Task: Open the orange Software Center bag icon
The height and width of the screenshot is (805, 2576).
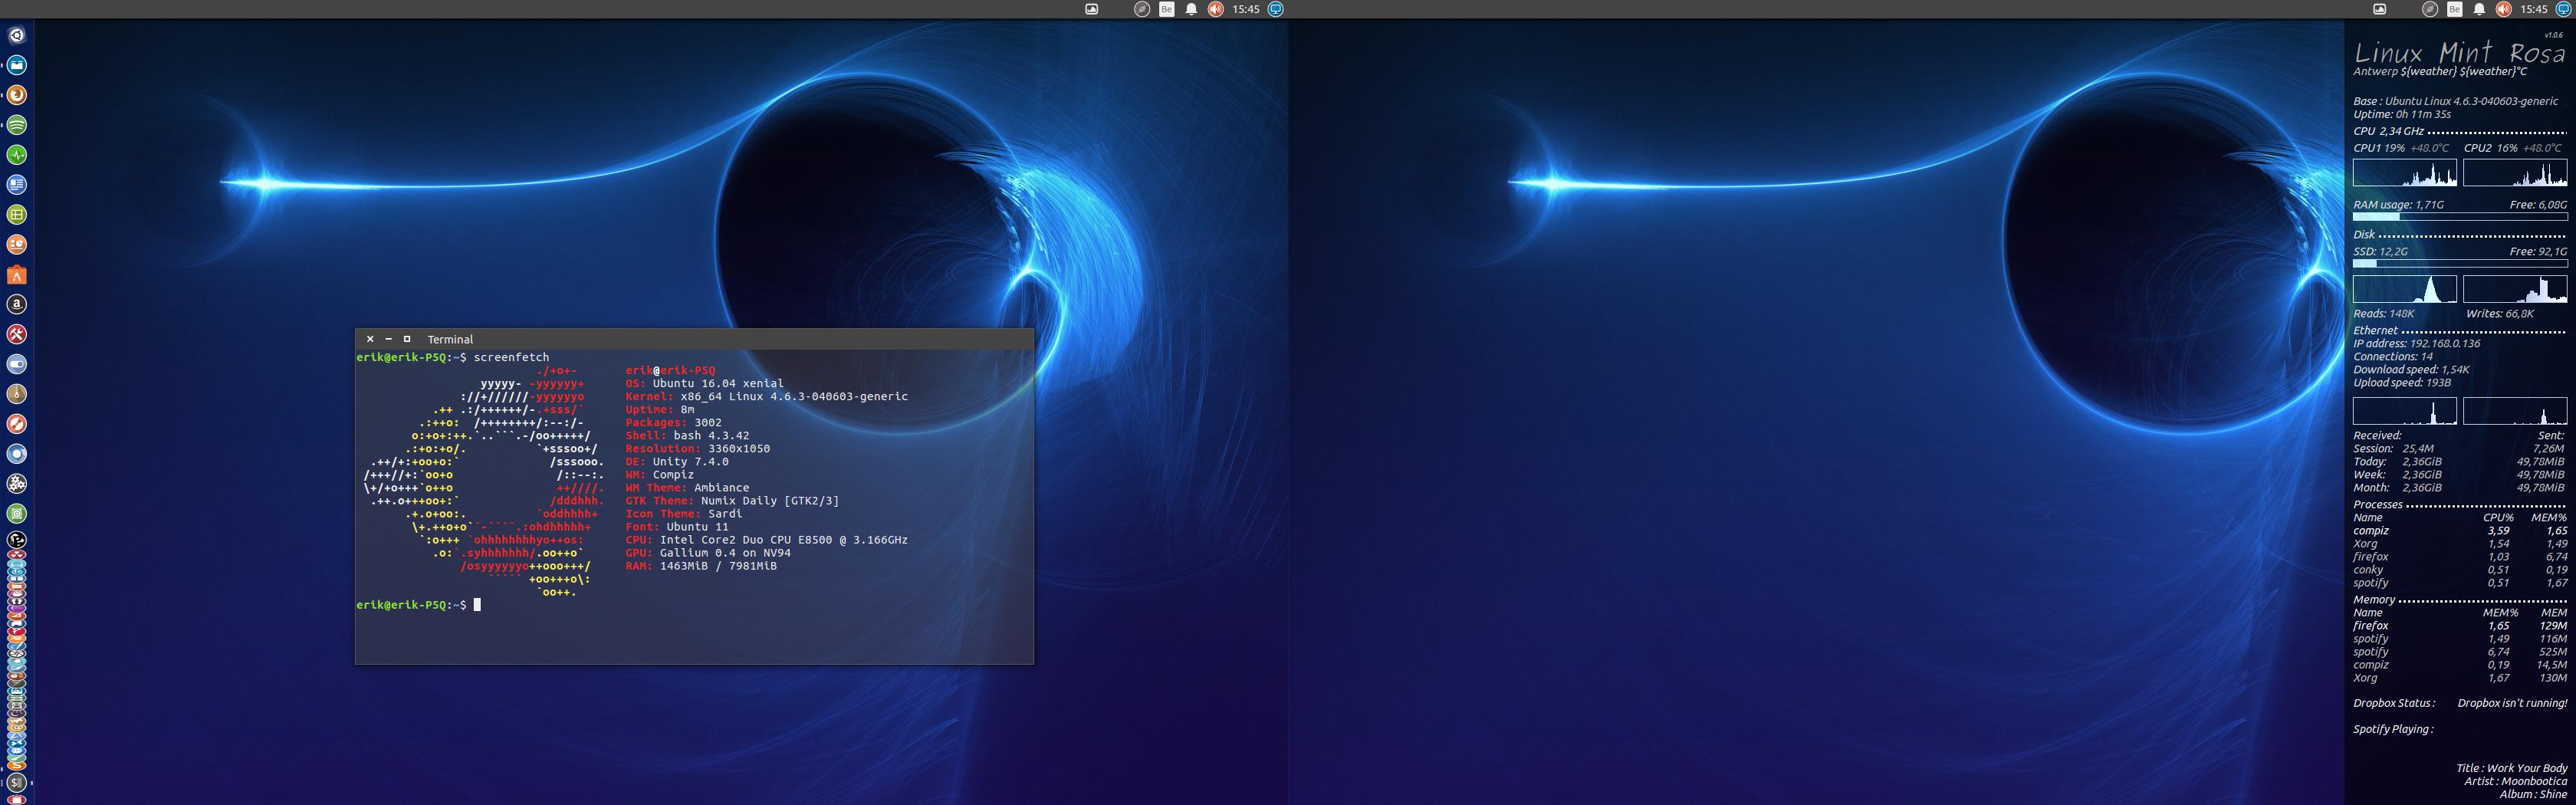Action: pyautogui.click(x=17, y=275)
